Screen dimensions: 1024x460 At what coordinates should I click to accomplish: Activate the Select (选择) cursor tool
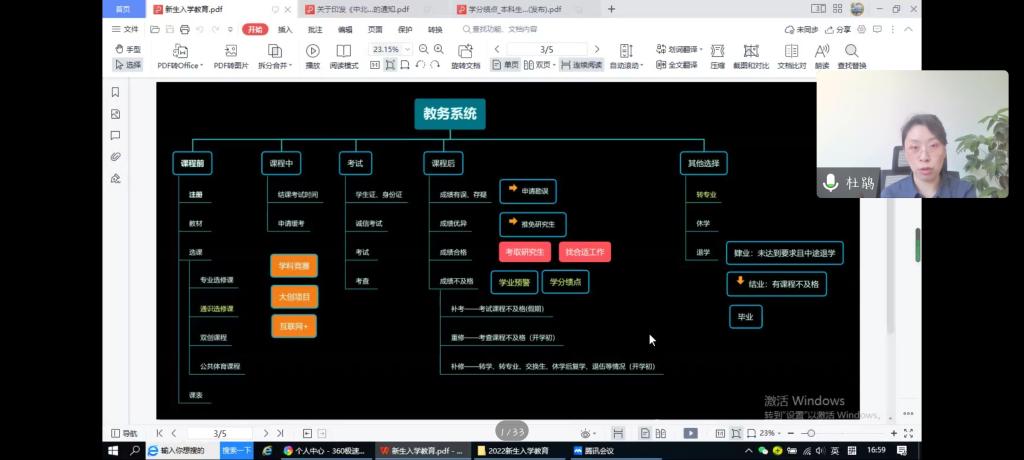coord(127,65)
